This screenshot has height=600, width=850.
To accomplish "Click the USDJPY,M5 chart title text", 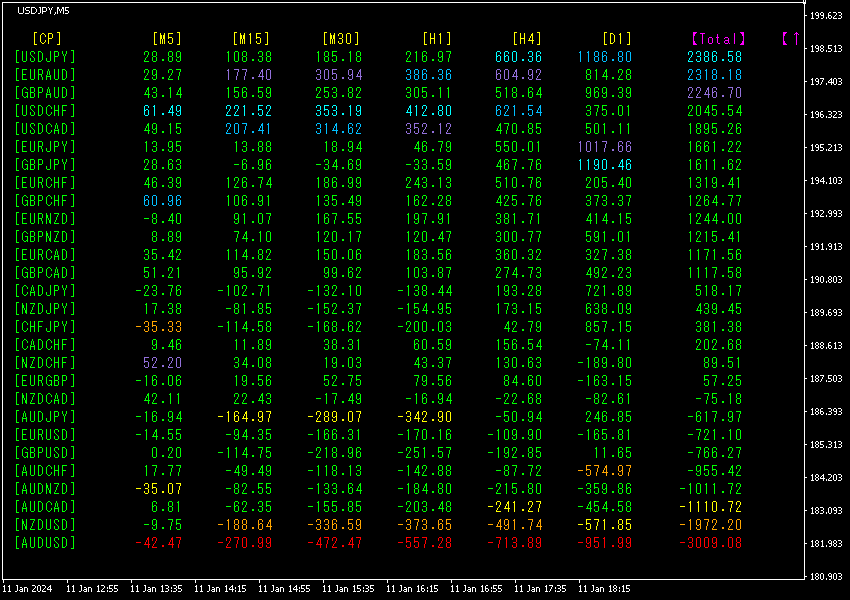I will [x=43, y=11].
